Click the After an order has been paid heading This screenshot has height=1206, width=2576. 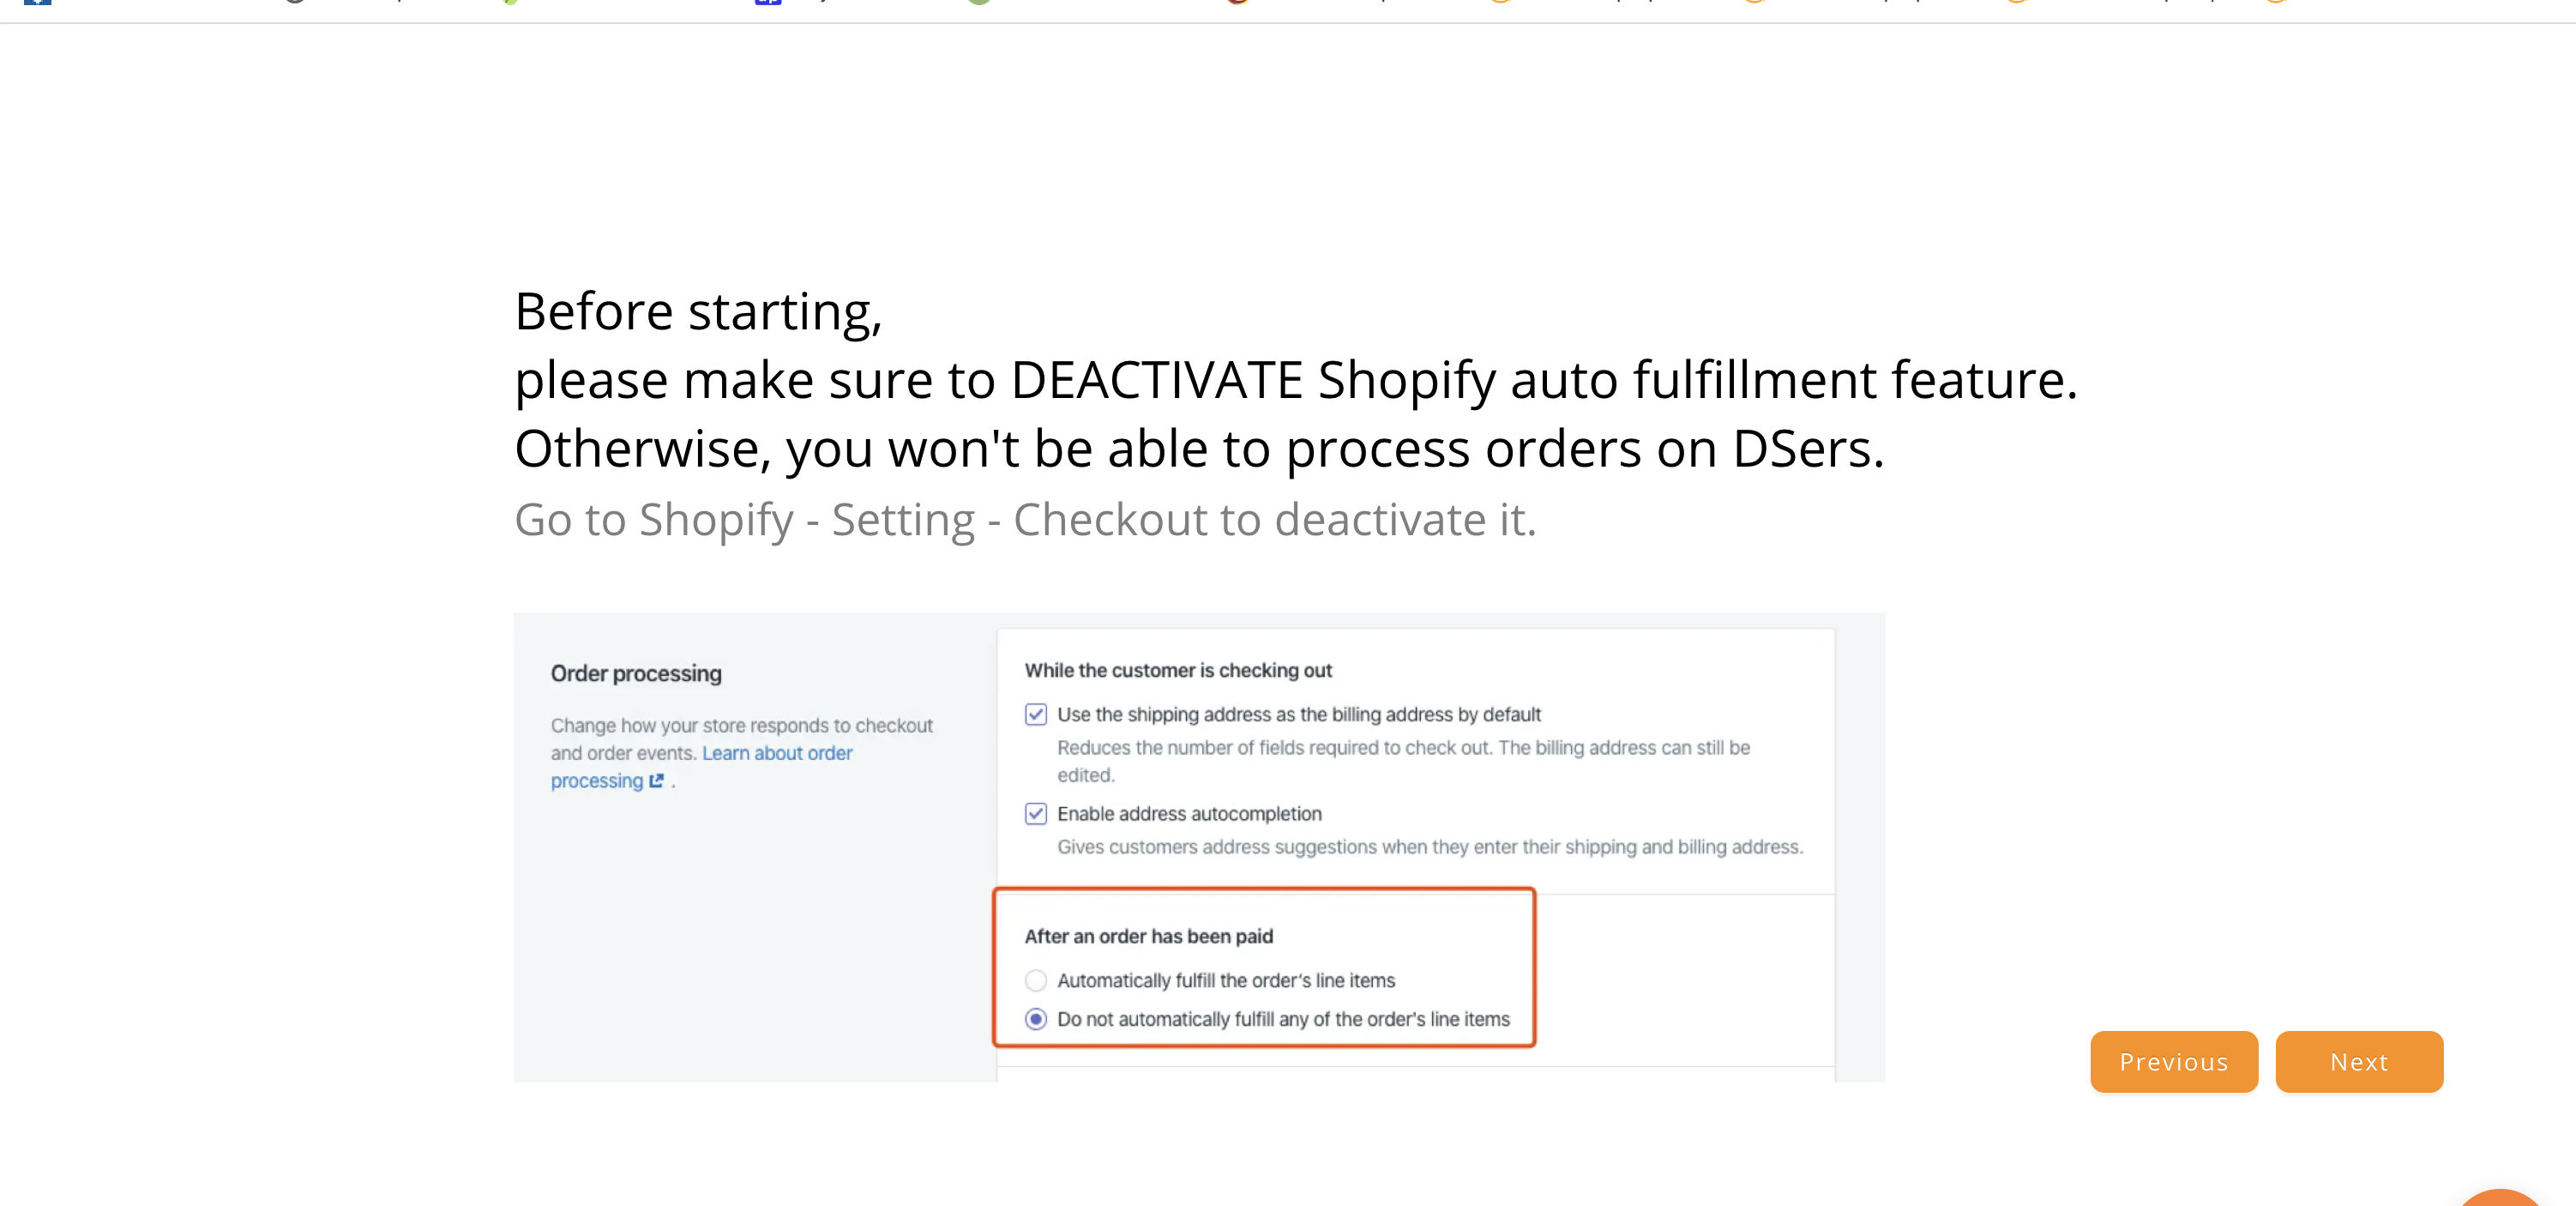point(1148,936)
